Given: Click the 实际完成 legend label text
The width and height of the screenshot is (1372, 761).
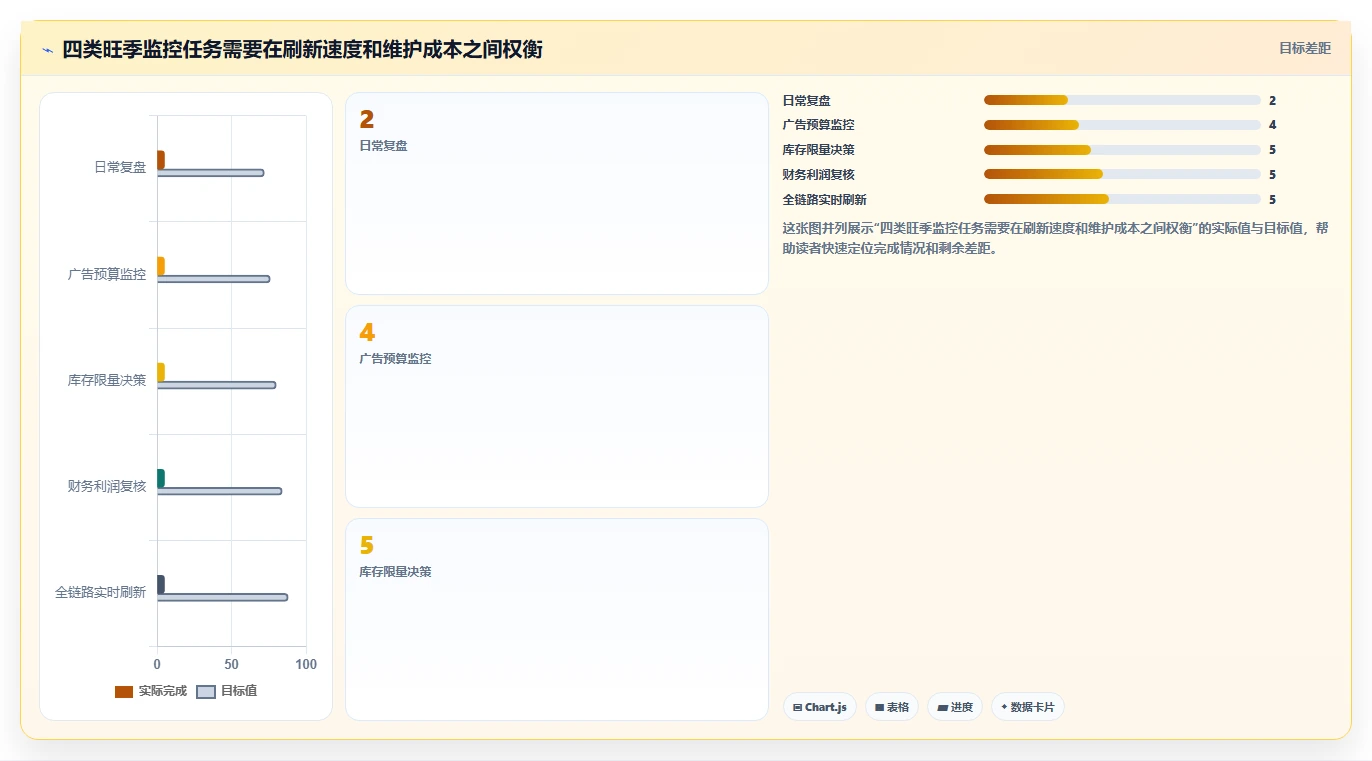Looking at the screenshot, I should pyautogui.click(x=162, y=691).
